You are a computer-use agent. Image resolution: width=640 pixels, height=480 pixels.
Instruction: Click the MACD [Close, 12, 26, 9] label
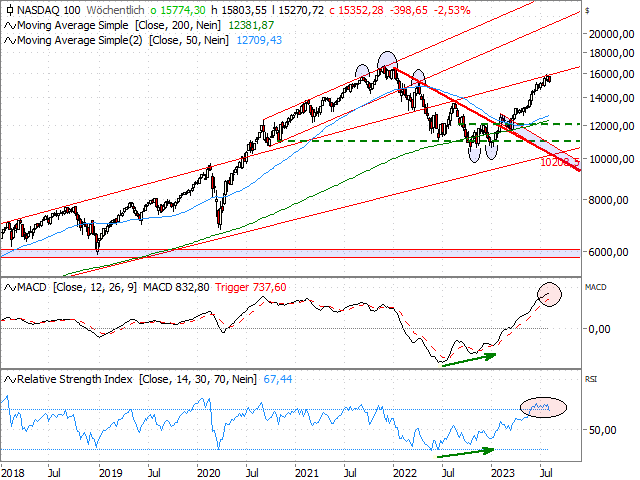pos(77,287)
